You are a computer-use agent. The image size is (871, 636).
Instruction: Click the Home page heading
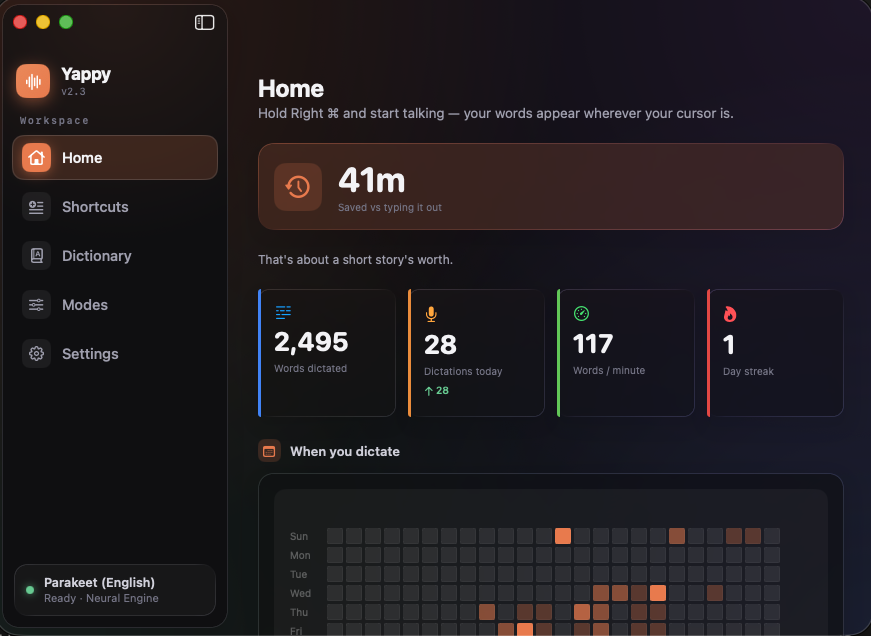click(x=291, y=89)
